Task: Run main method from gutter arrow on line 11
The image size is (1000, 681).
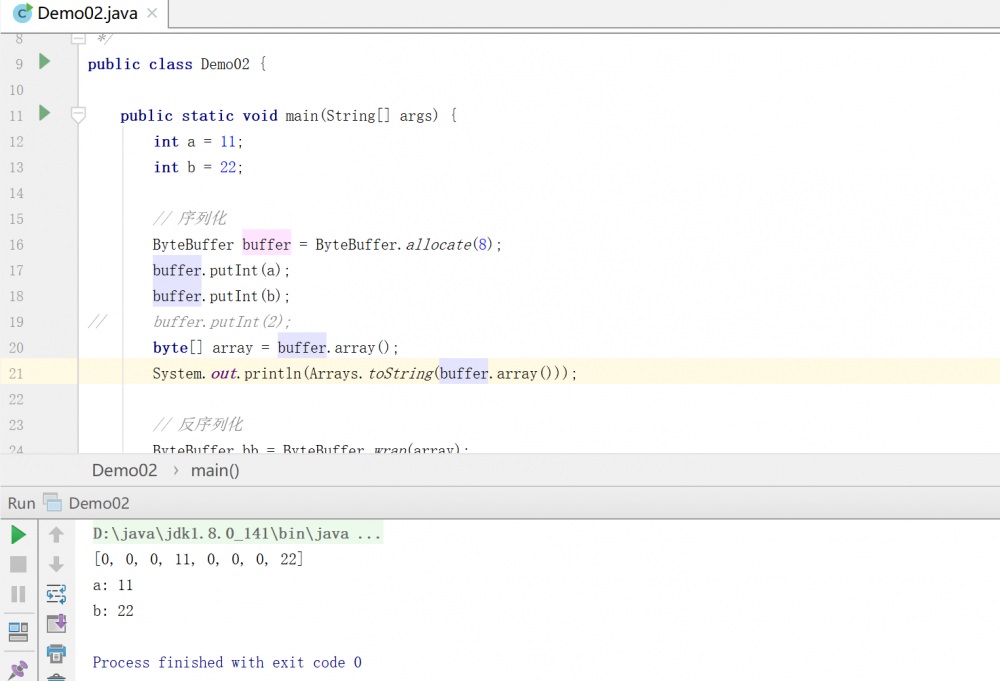Action: coord(45,113)
